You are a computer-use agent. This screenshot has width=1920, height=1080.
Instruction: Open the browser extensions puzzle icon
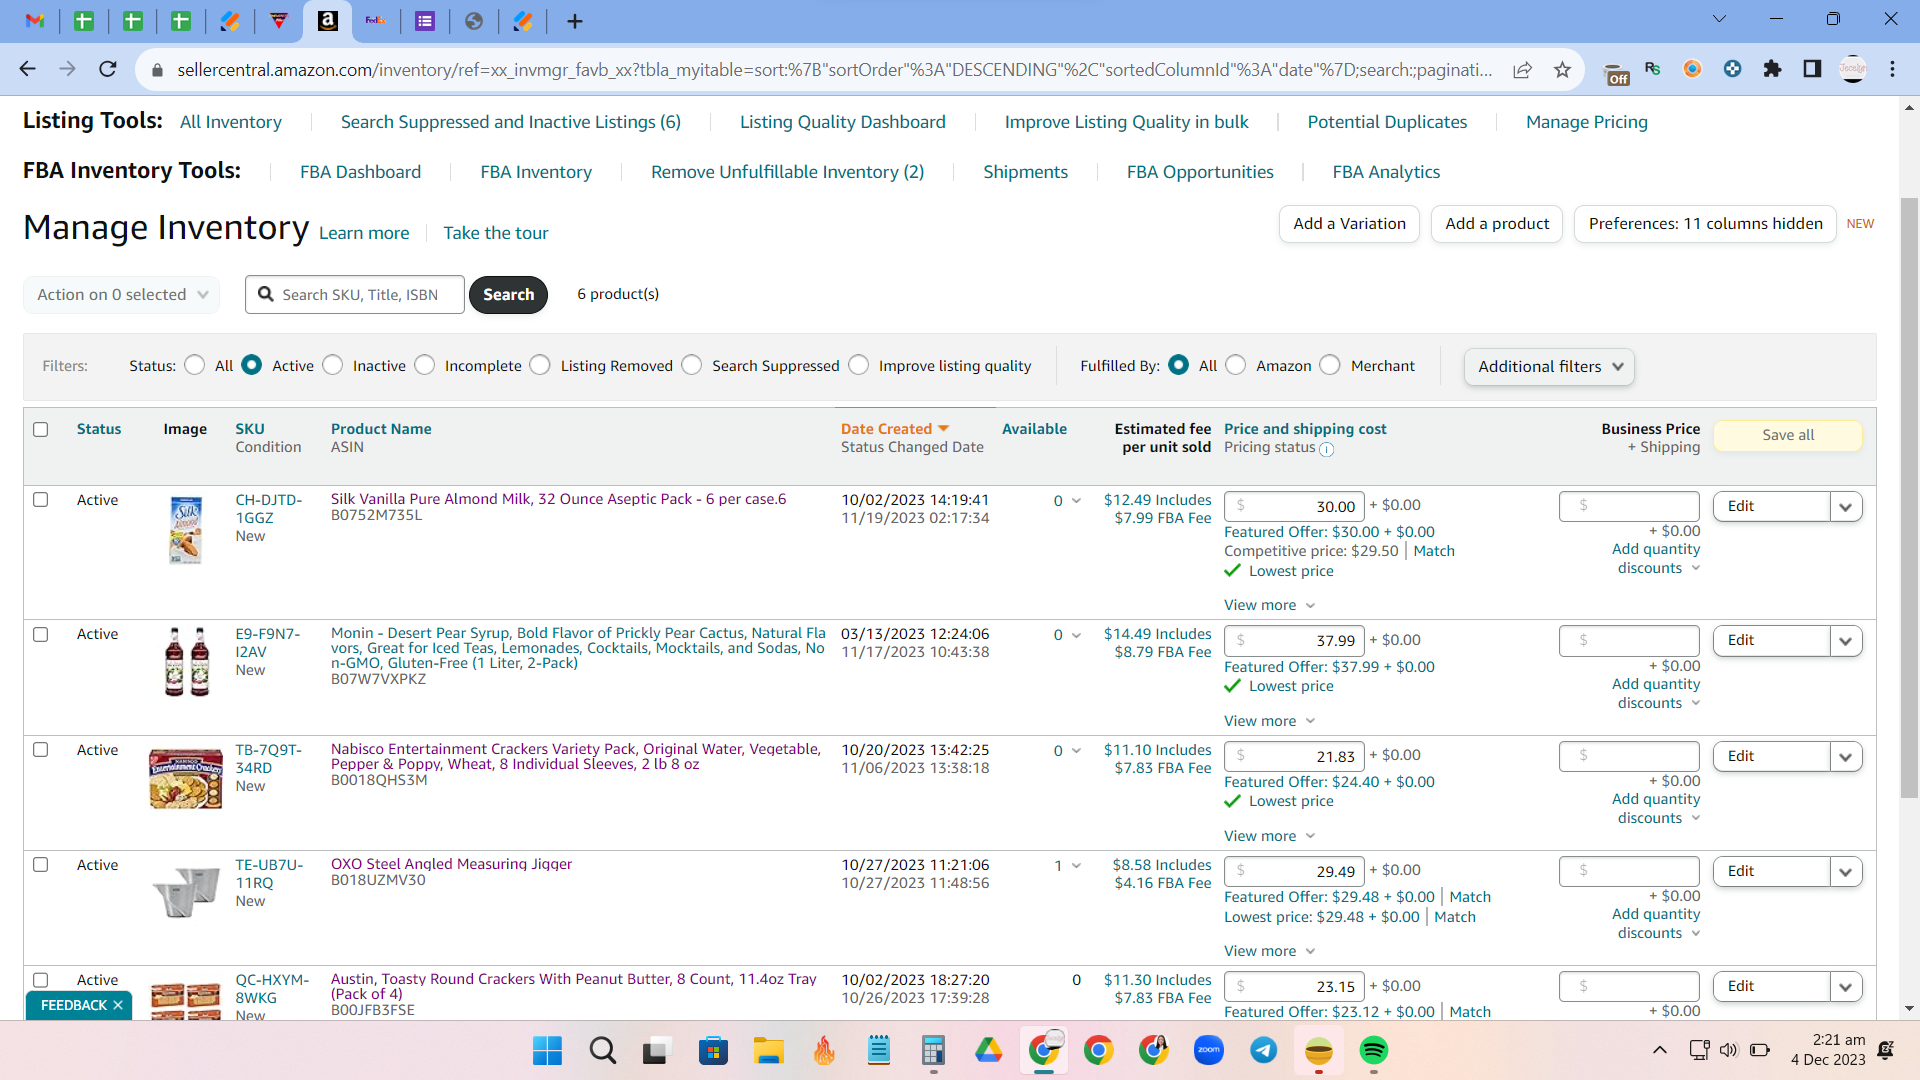point(1772,69)
